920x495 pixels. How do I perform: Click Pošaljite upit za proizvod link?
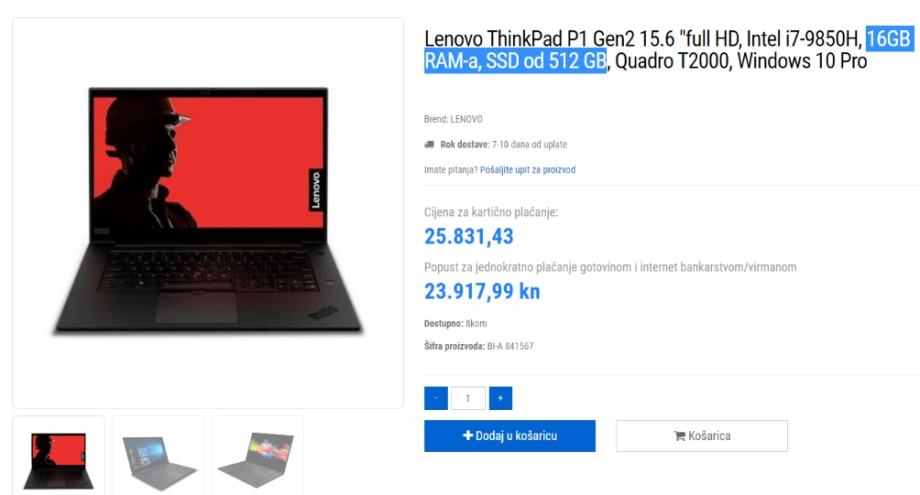[527, 169]
